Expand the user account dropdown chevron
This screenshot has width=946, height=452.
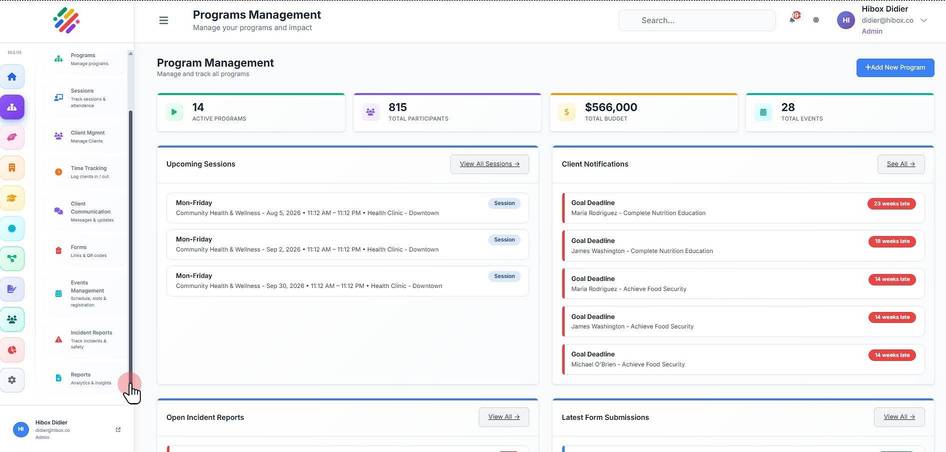click(923, 21)
